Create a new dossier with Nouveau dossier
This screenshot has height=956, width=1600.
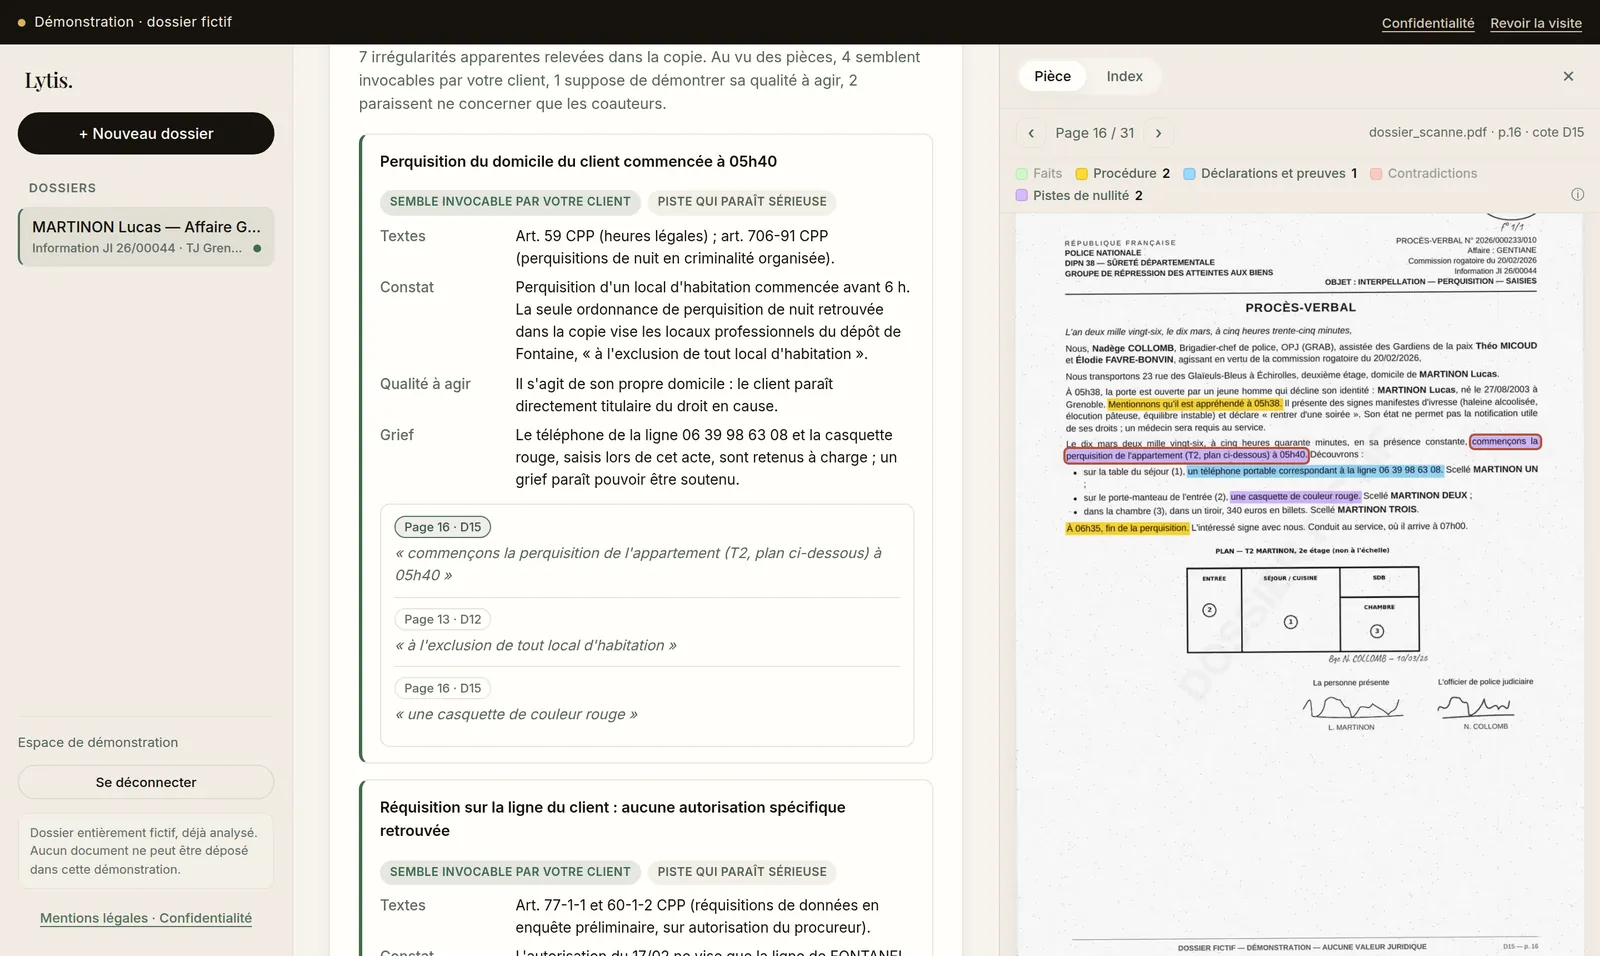click(x=146, y=133)
